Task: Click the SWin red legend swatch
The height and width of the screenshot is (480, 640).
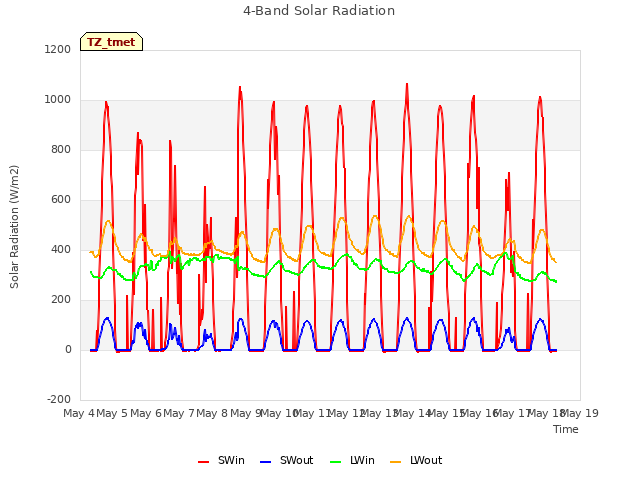Action: 203,462
